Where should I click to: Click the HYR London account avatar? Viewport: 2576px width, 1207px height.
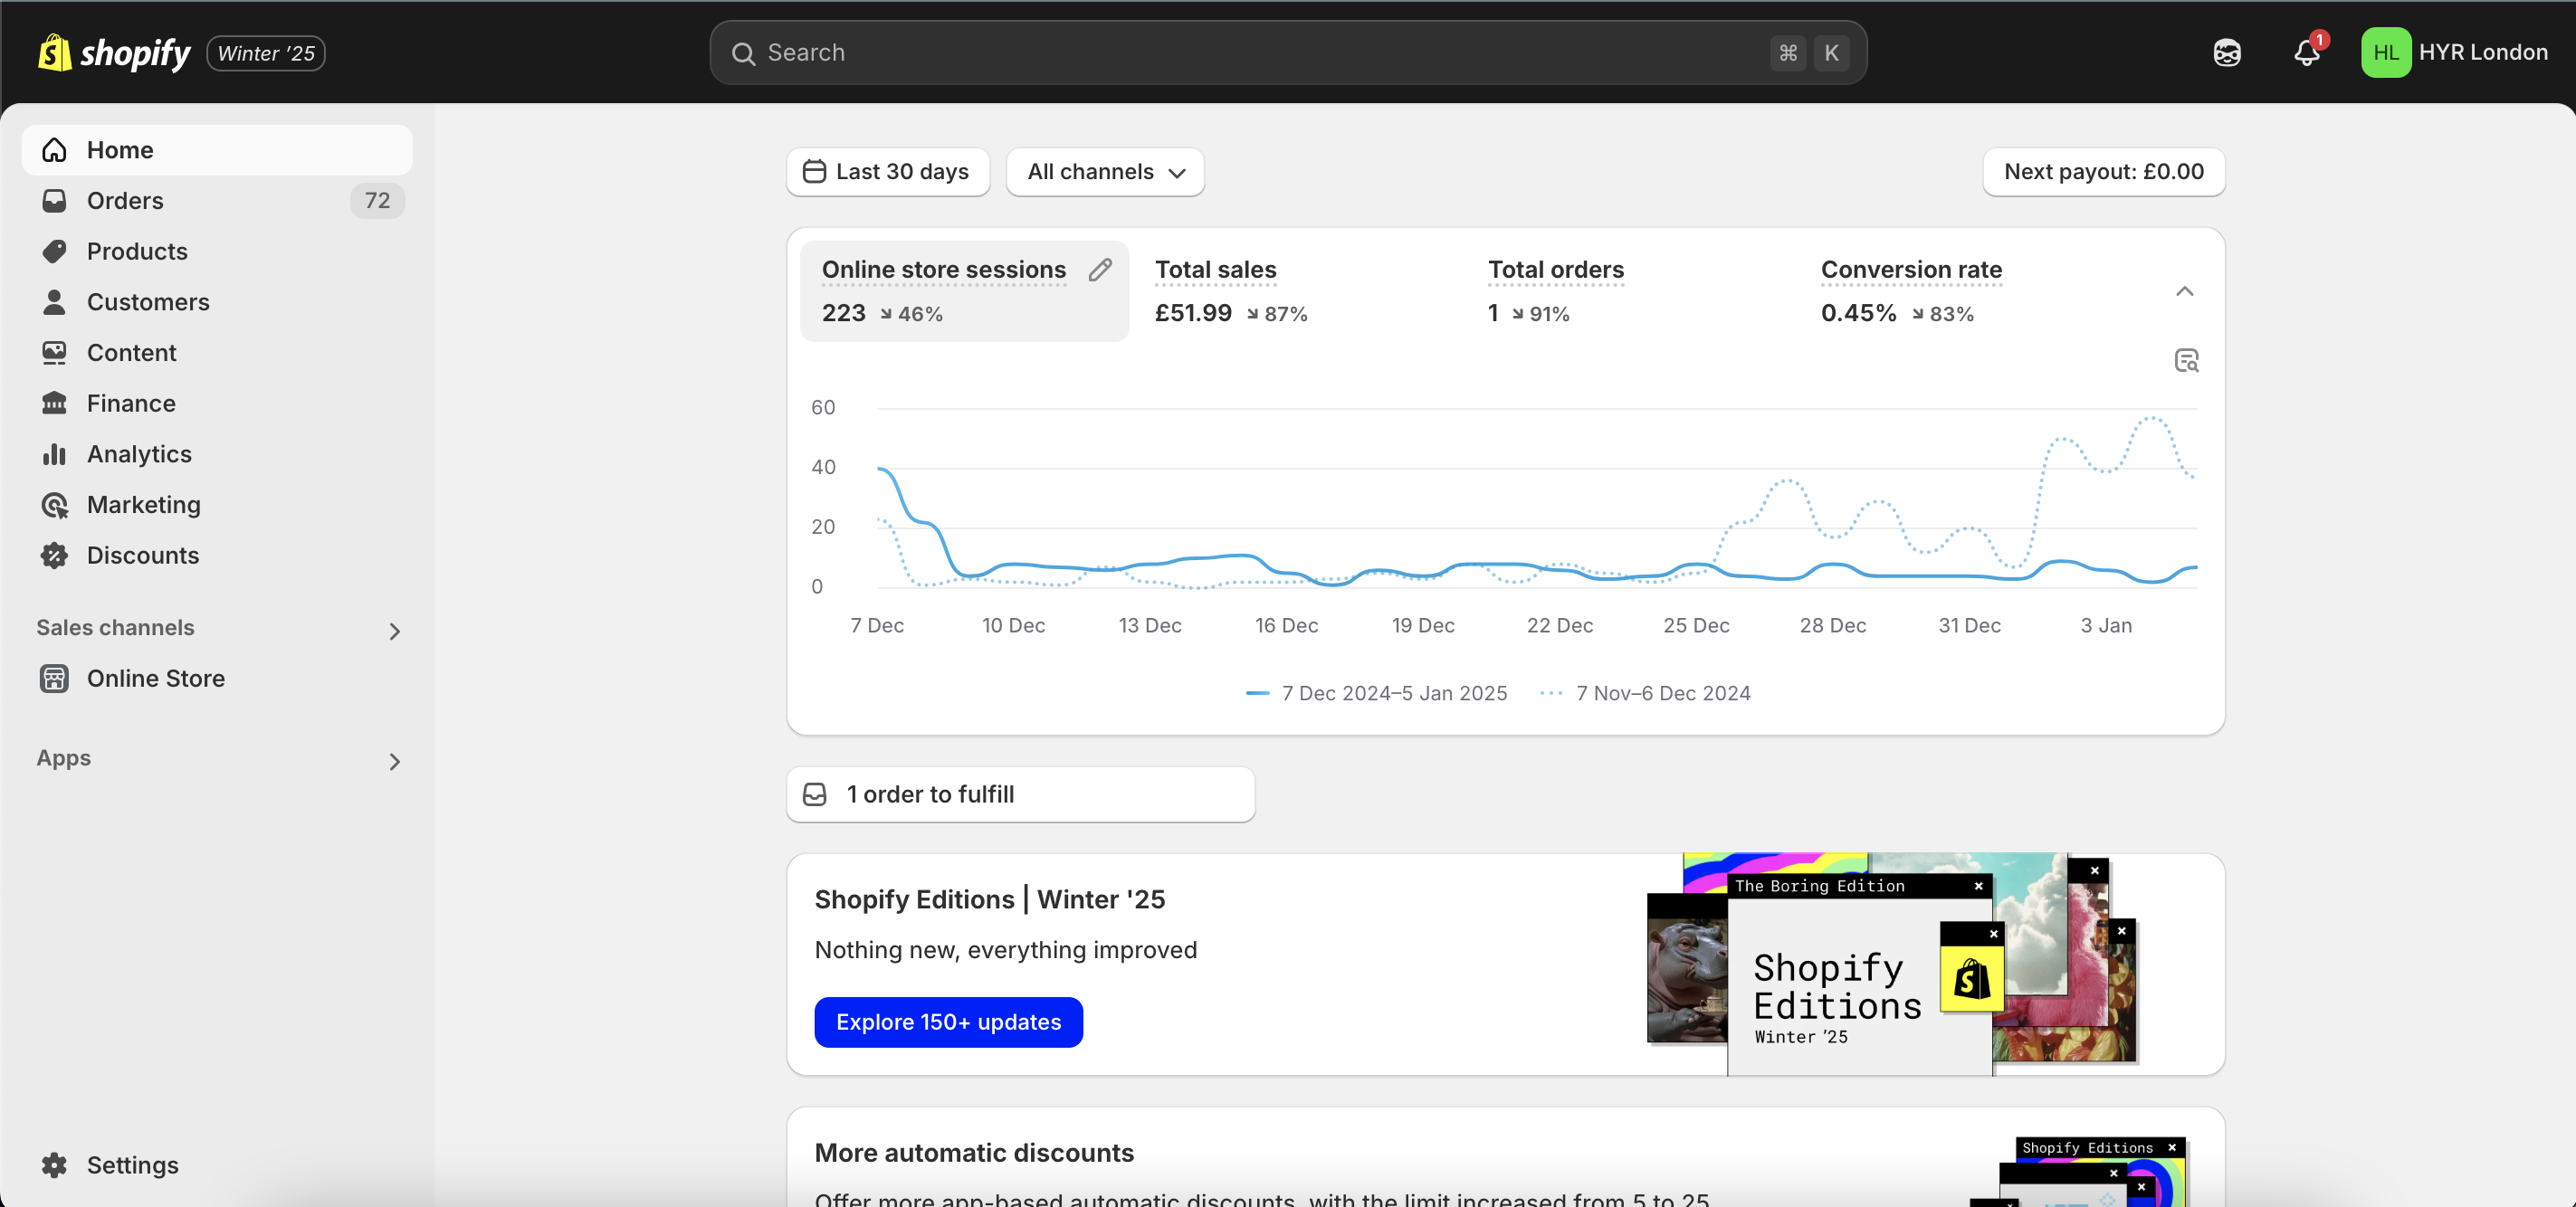pyautogui.click(x=2384, y=51)
